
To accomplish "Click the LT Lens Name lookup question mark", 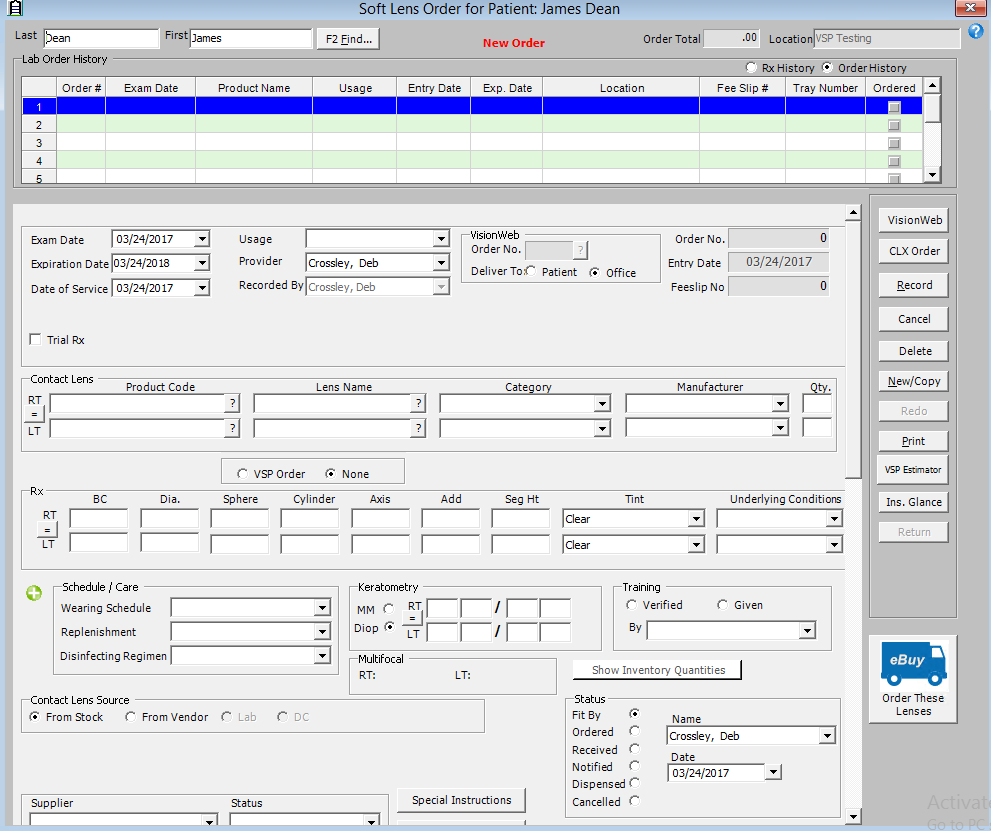I will pyautogui.click(x=418, y=428).
